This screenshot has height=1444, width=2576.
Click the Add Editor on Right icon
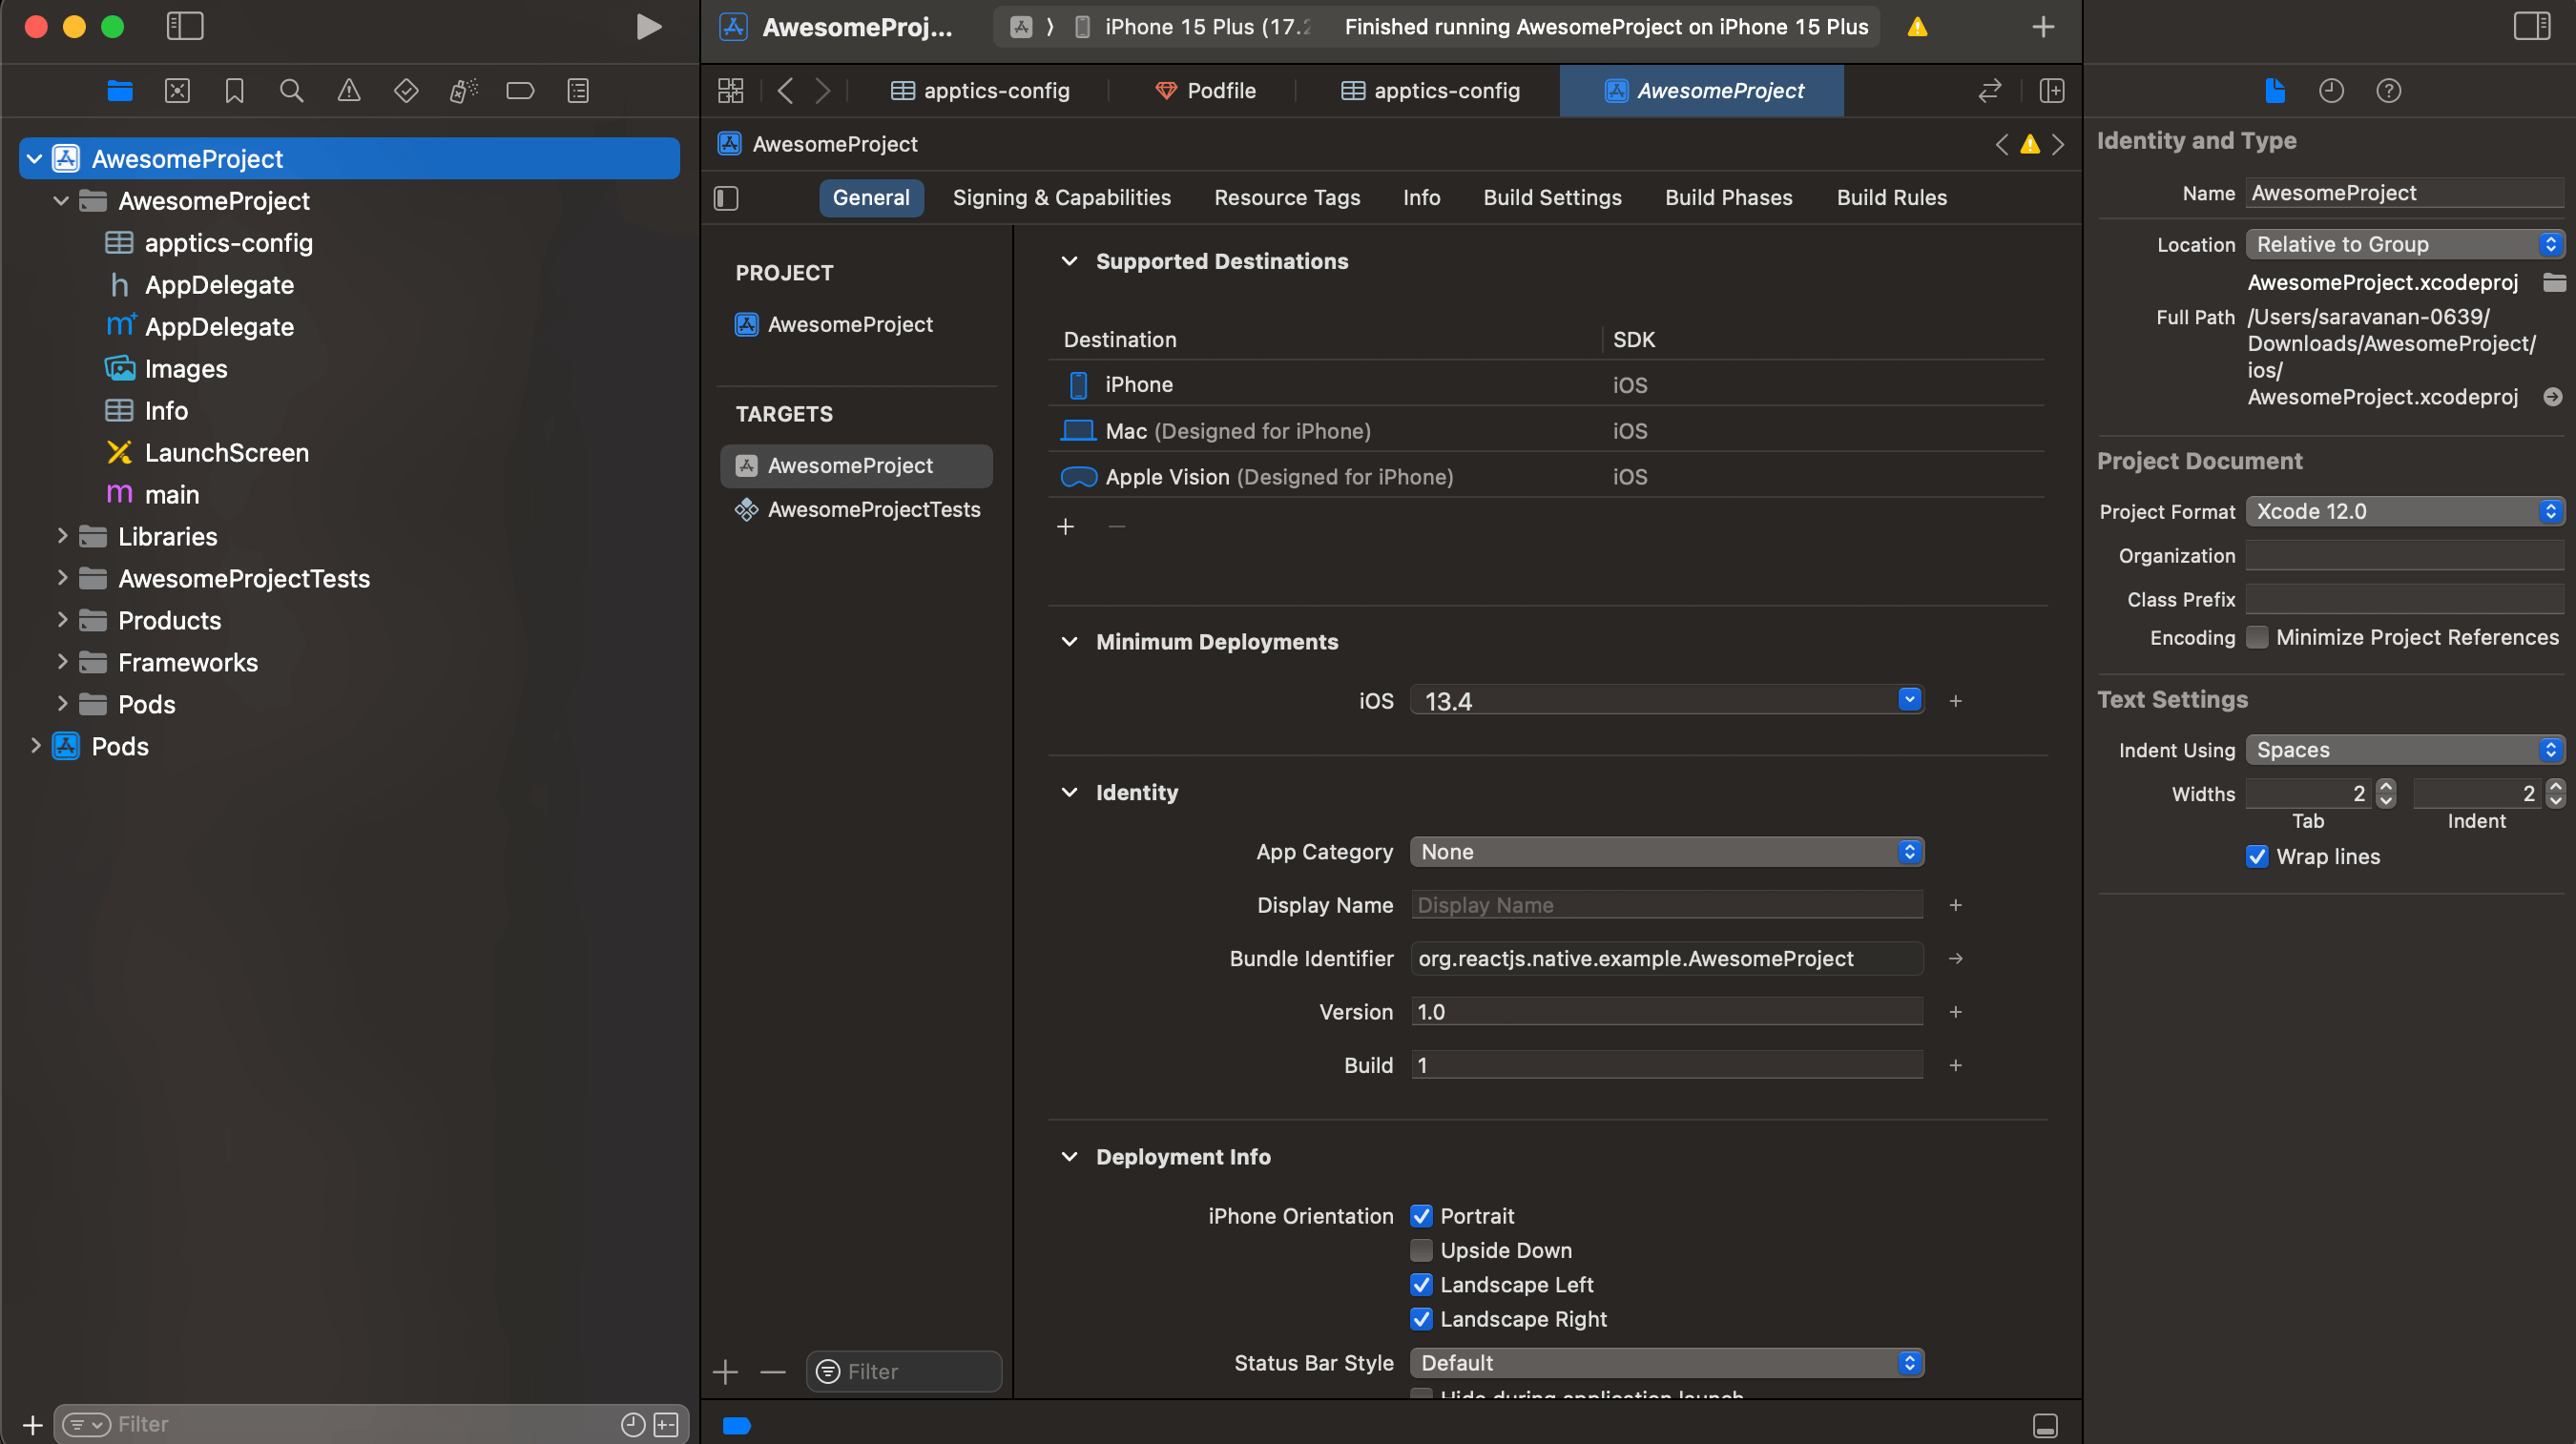point(2051,91)
